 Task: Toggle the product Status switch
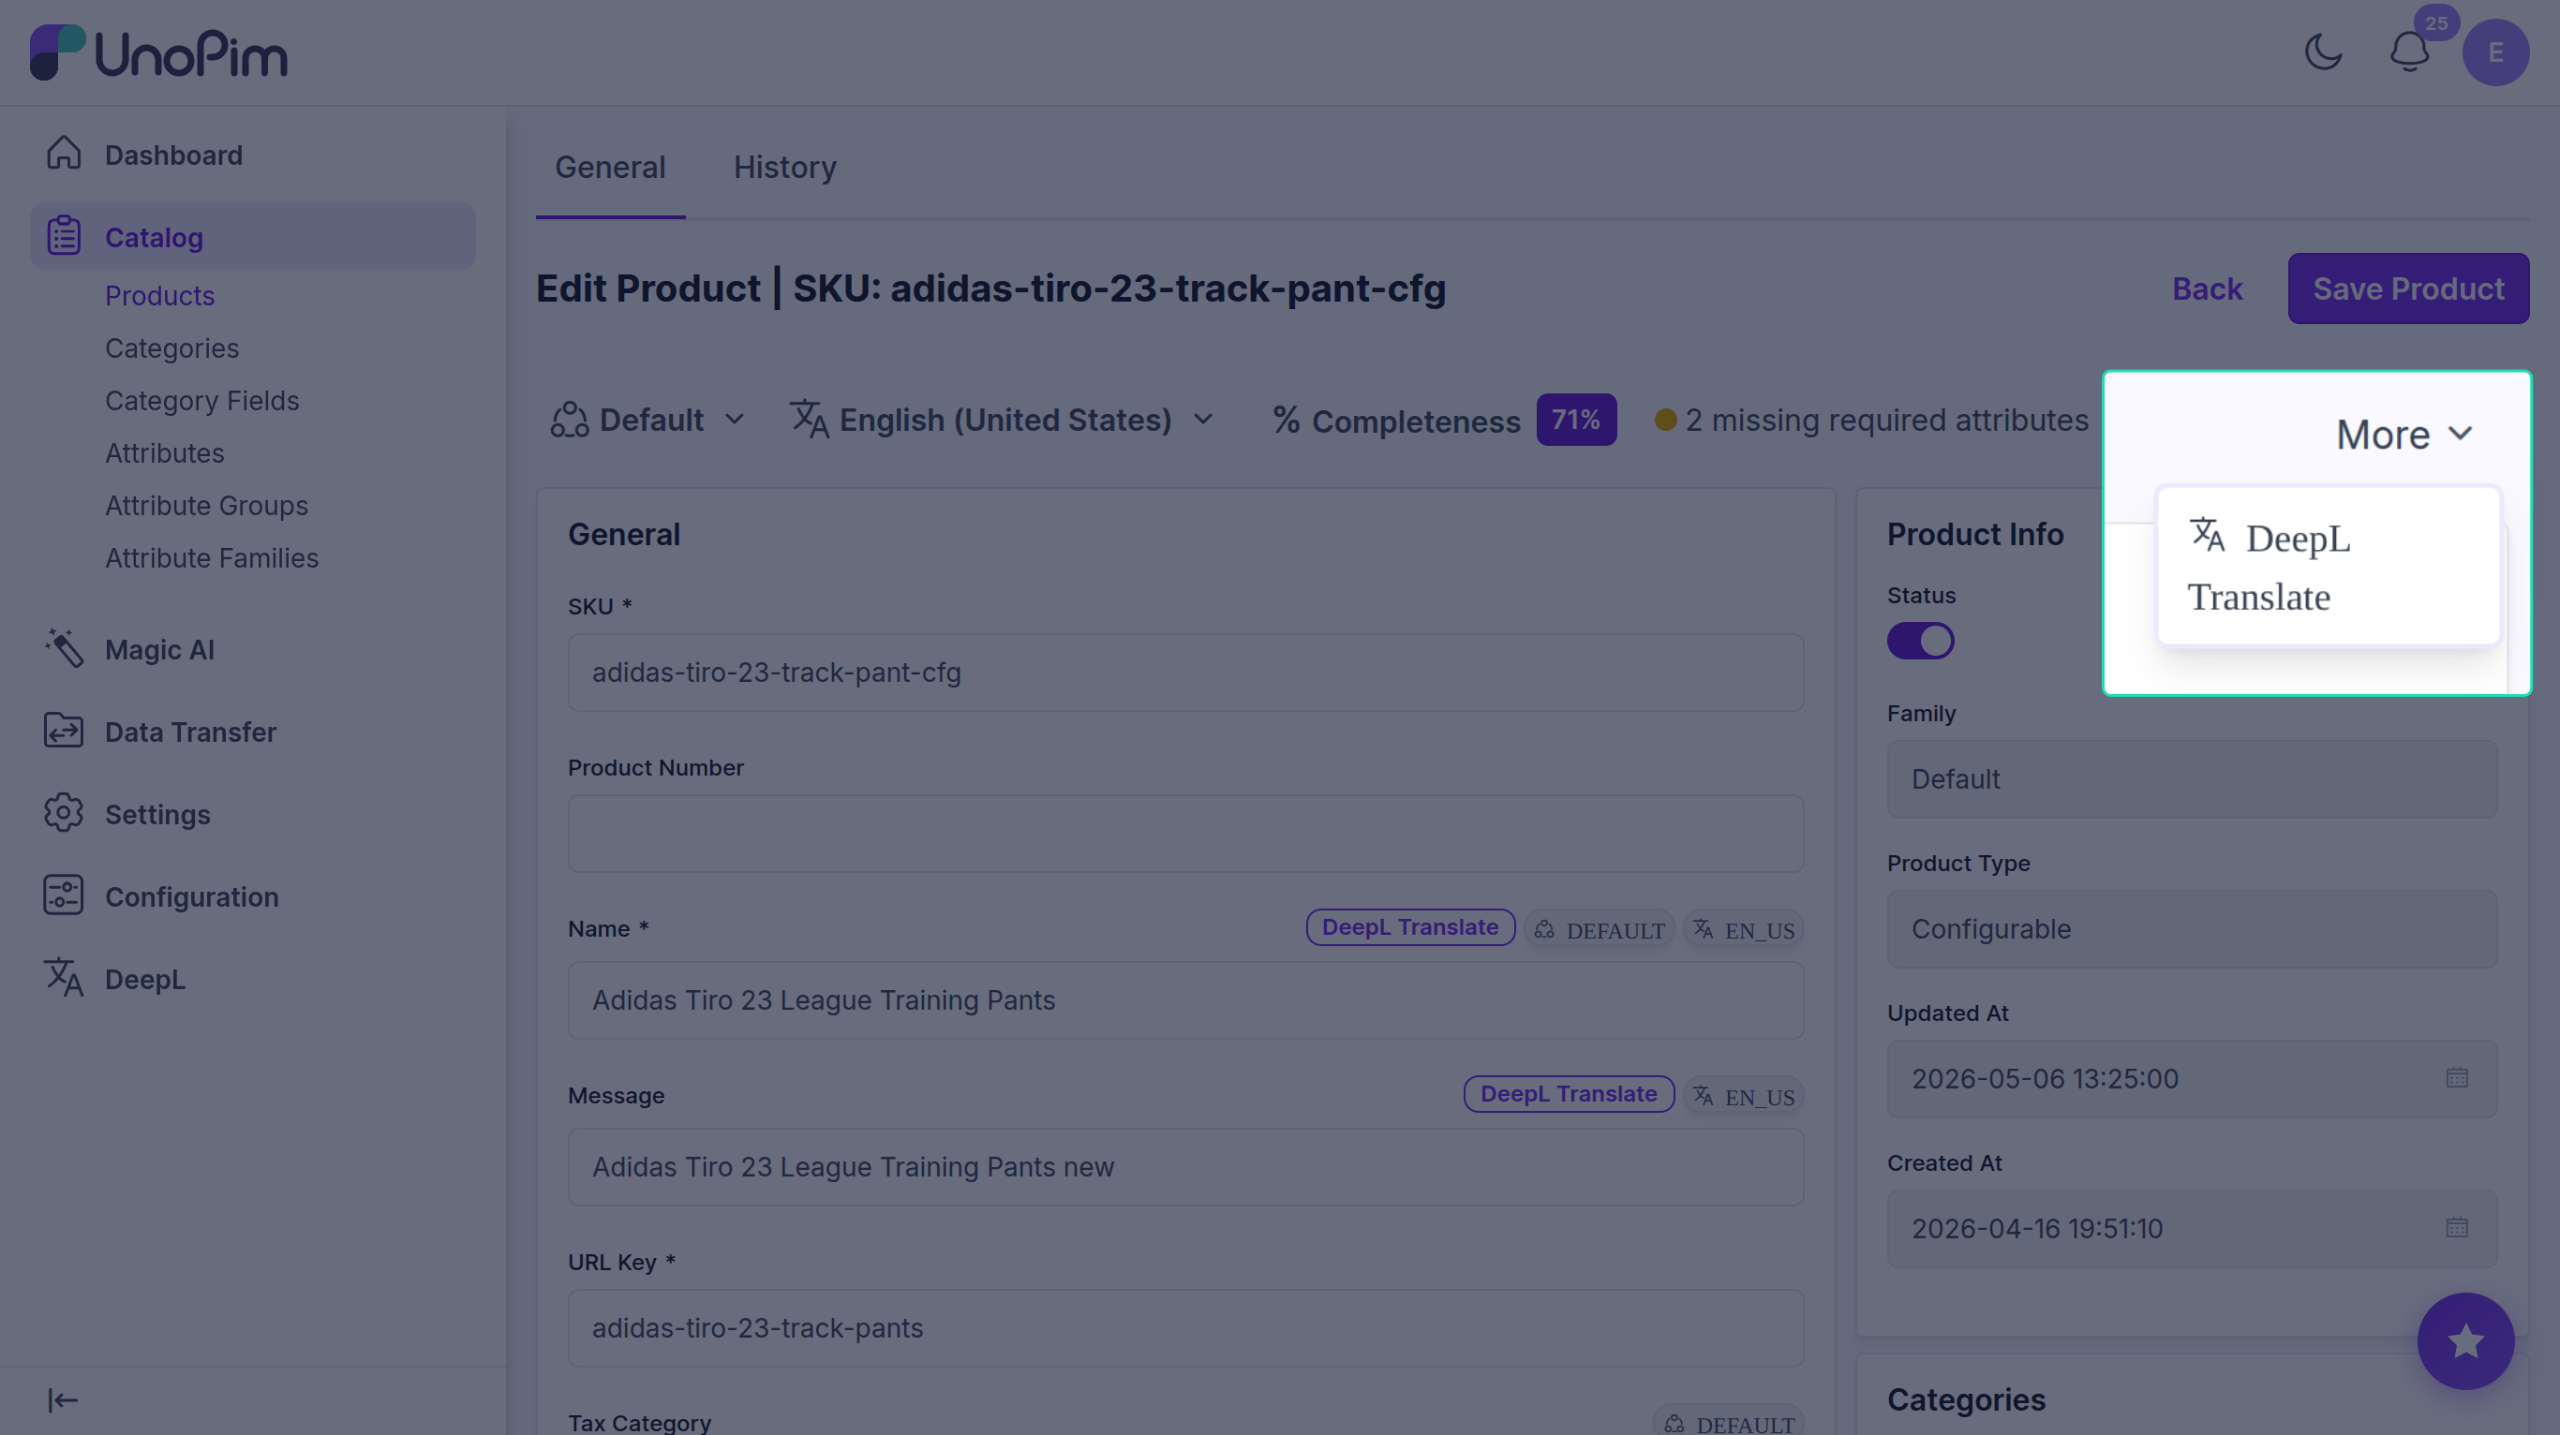point(1920,641)
